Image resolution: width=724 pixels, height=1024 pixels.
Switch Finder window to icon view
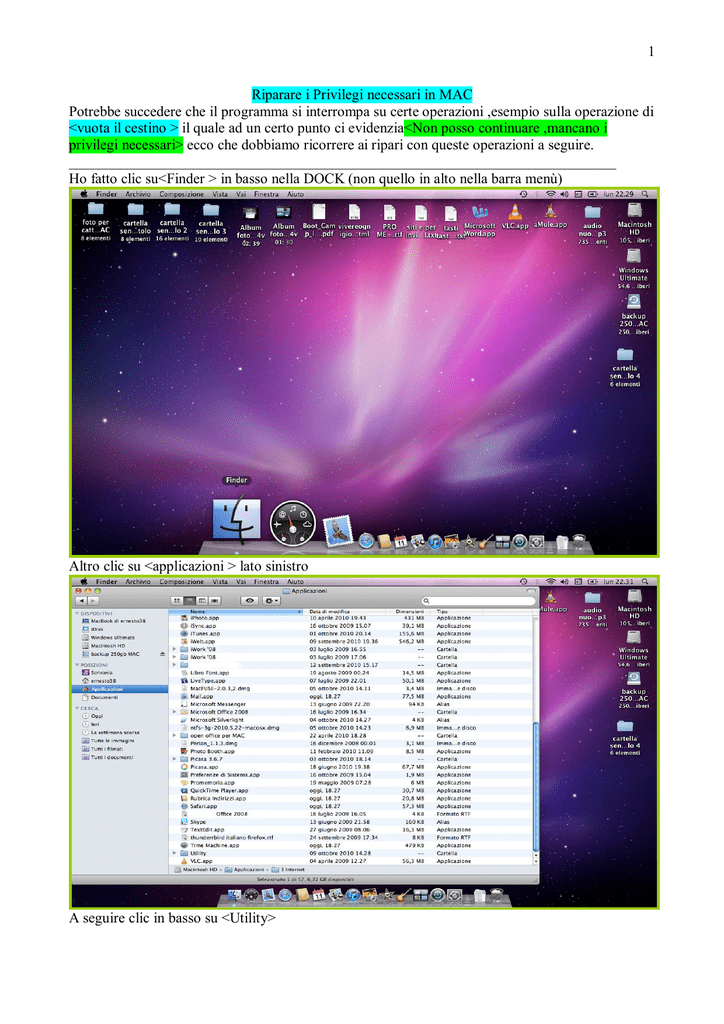click(177, 600)
